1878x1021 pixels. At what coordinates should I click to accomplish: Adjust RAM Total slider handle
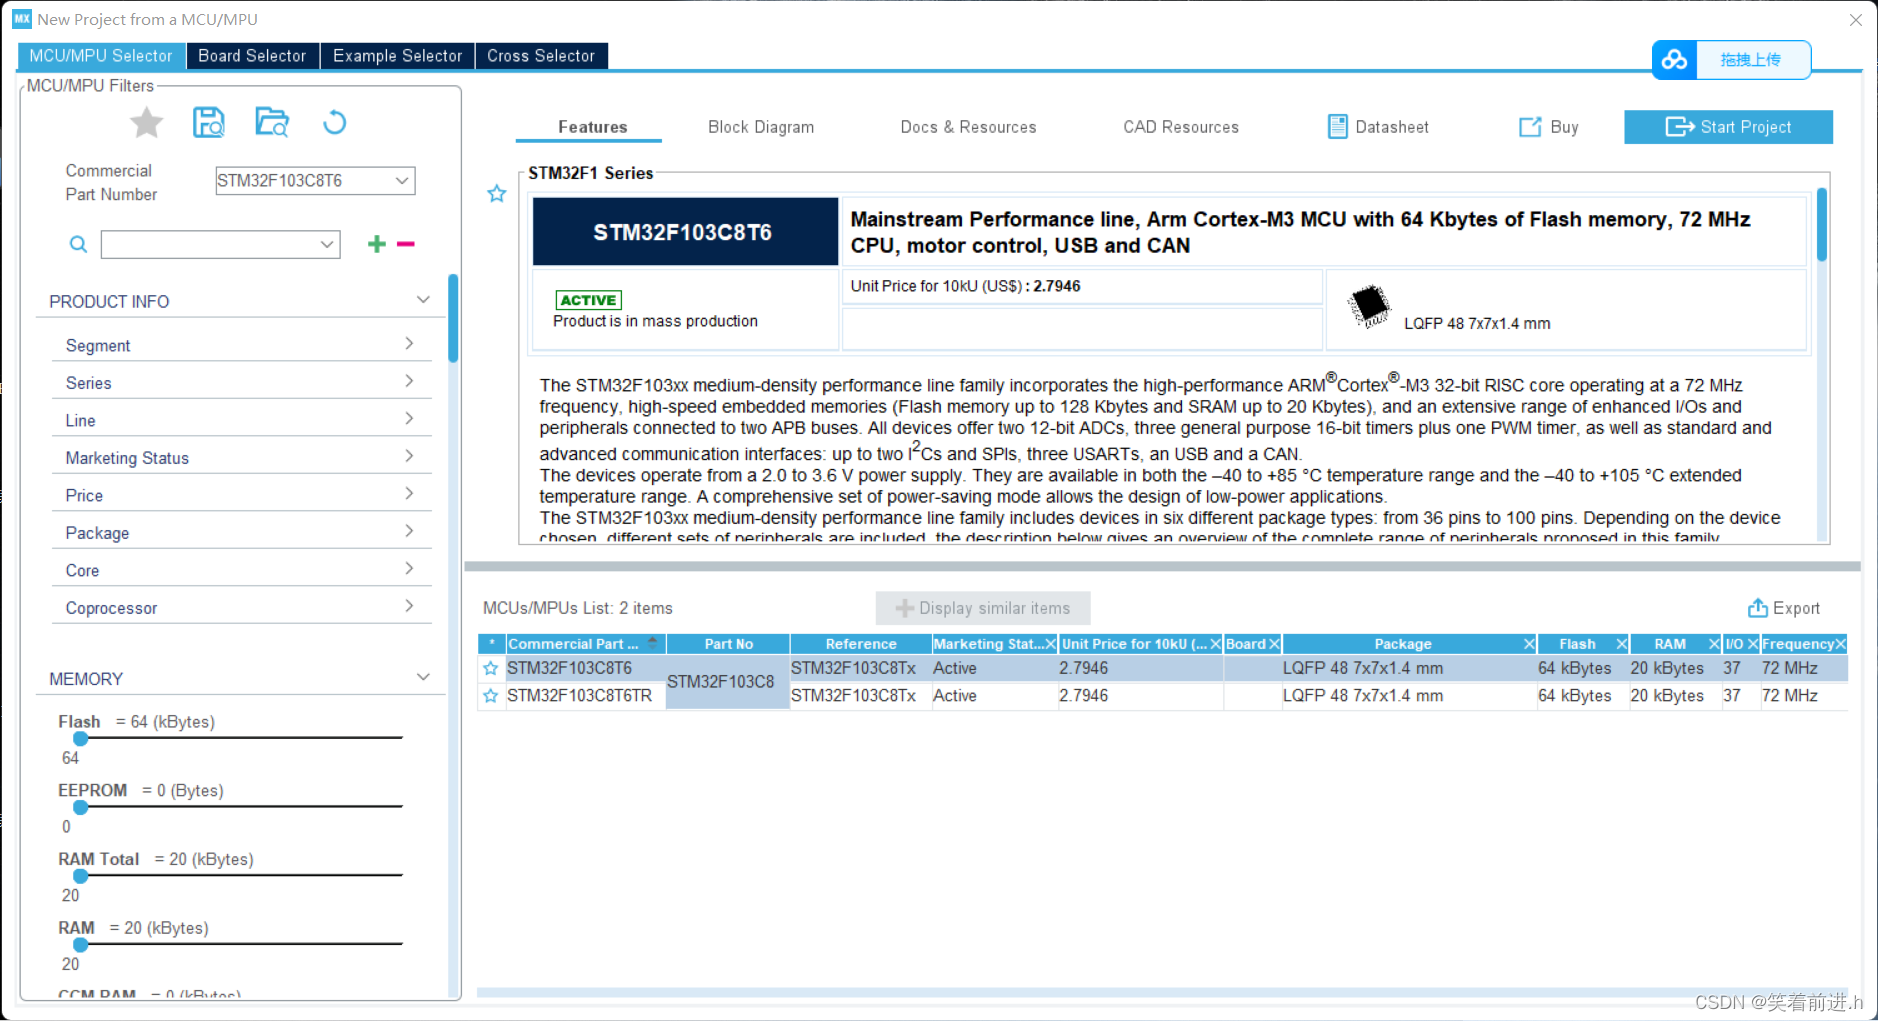[x=81, y=876]
